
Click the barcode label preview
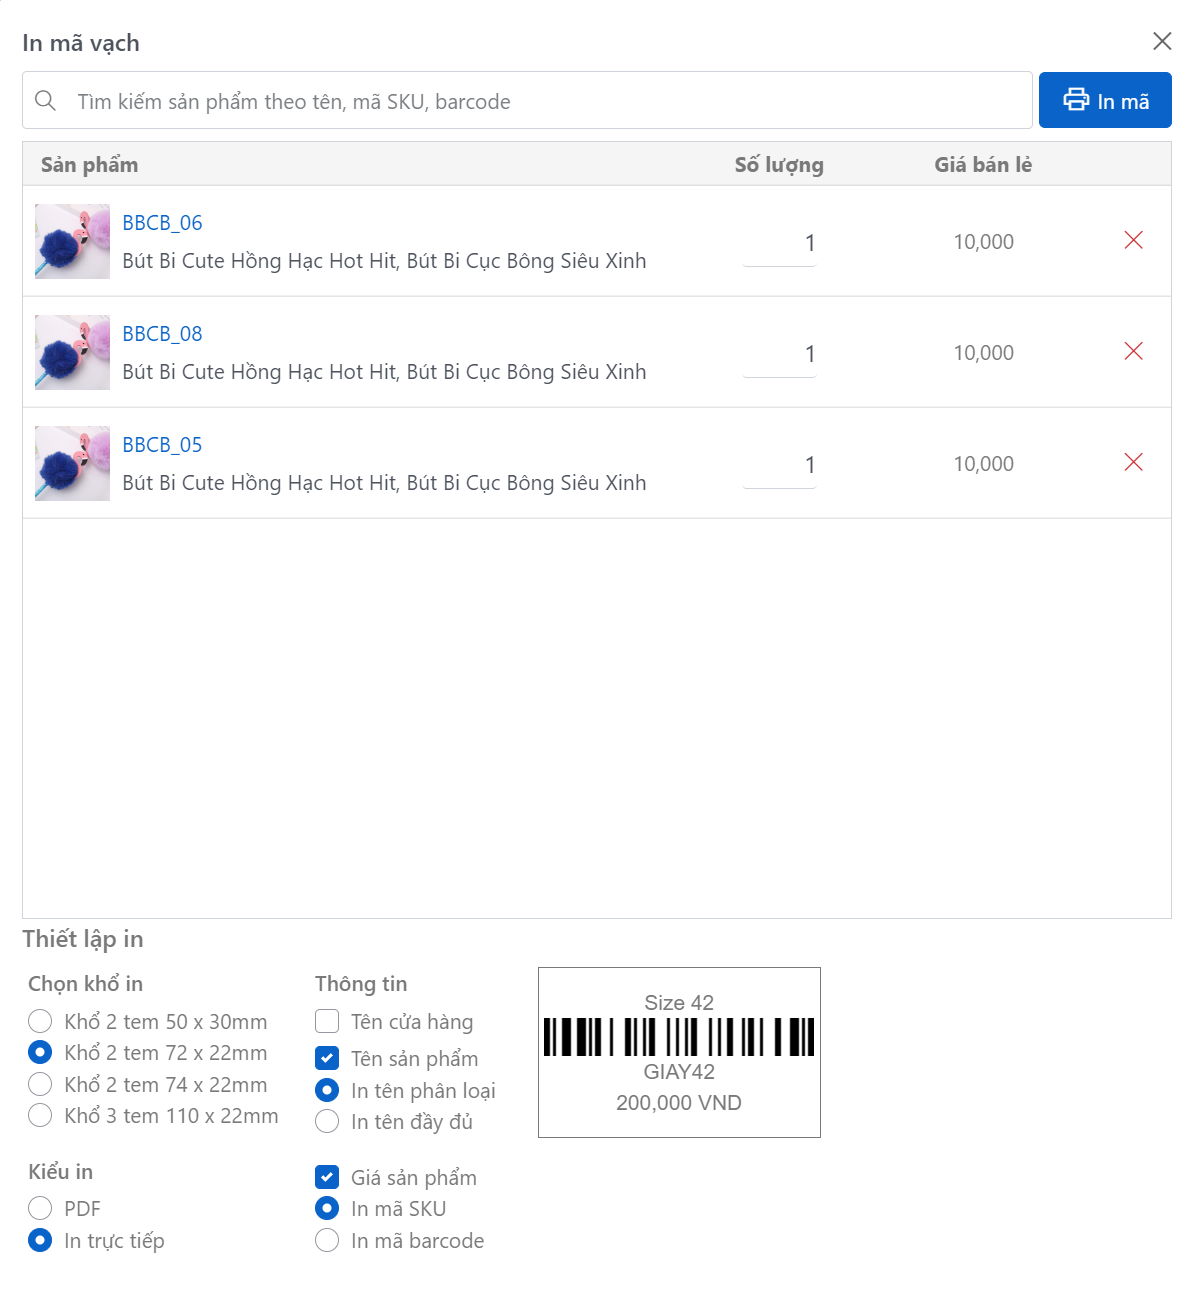pos(679,1052)
